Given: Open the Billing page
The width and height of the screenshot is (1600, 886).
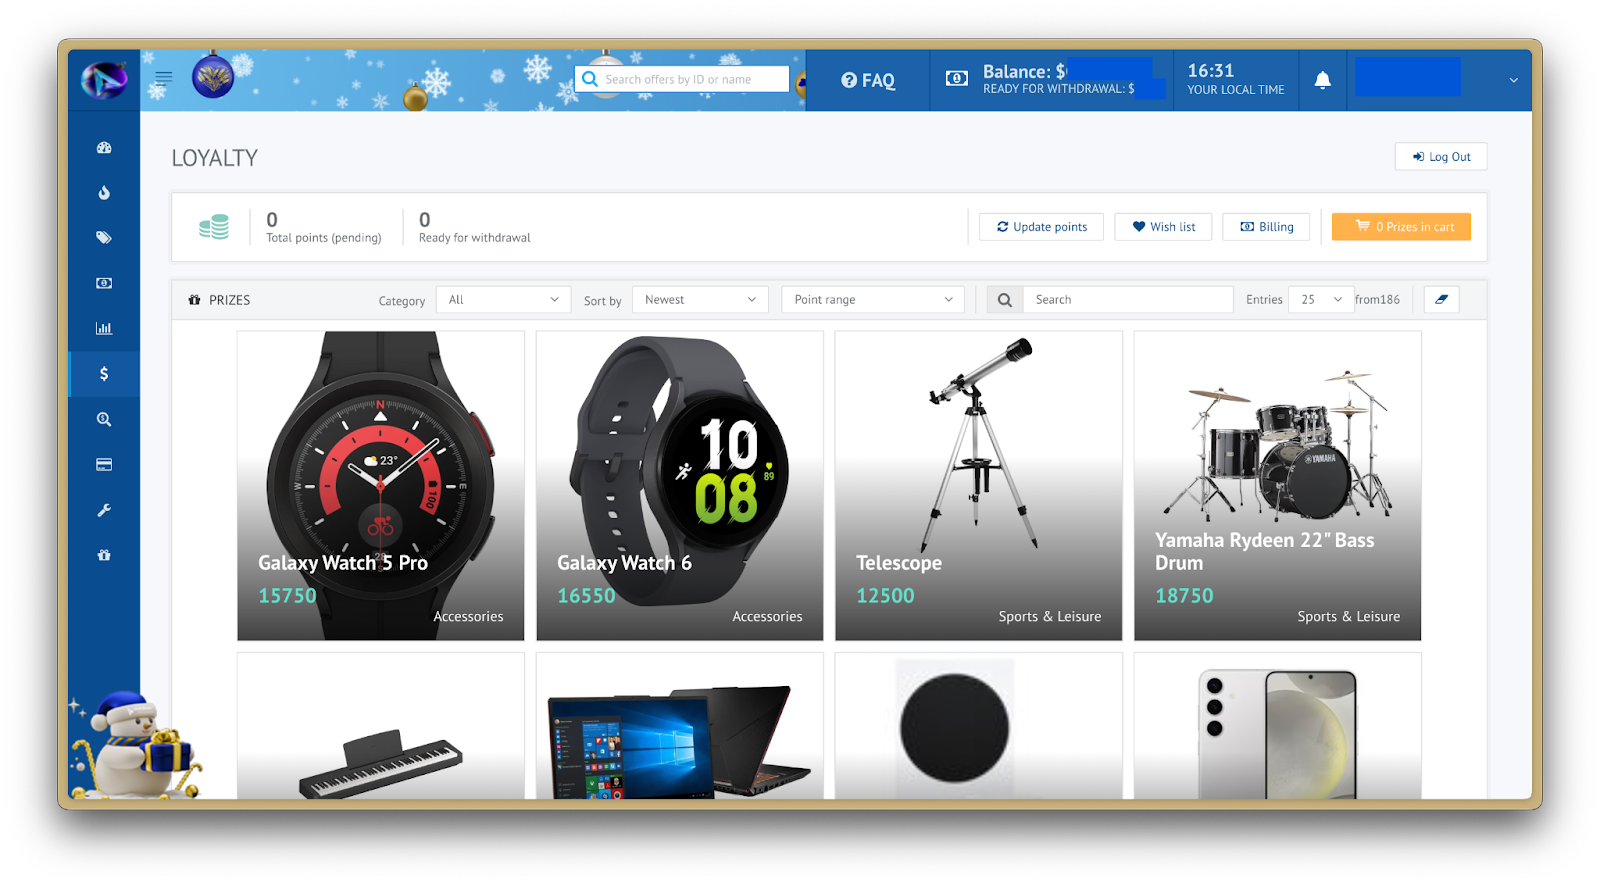Looking at the screenshot, I should [1266, 227].
